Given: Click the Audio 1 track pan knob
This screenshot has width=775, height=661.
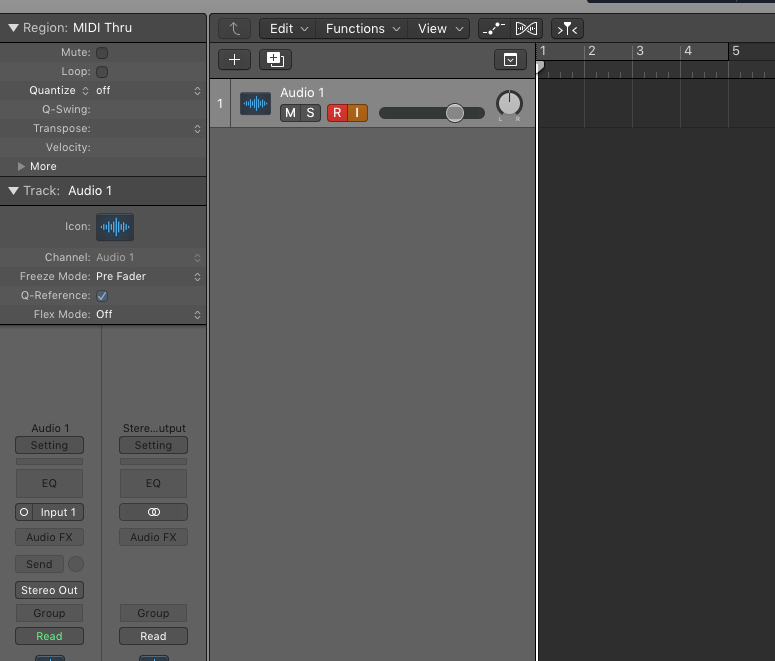Looking at the screenshot, I should coord(509,104).
